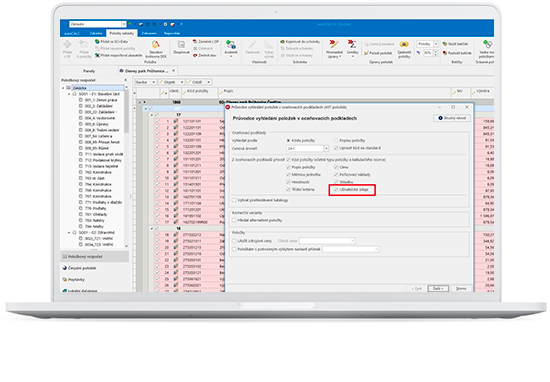Select Kódu položky radio option
Image resolution: width=550 pixels, height=382 pixels.
click(x=289, y=140)
